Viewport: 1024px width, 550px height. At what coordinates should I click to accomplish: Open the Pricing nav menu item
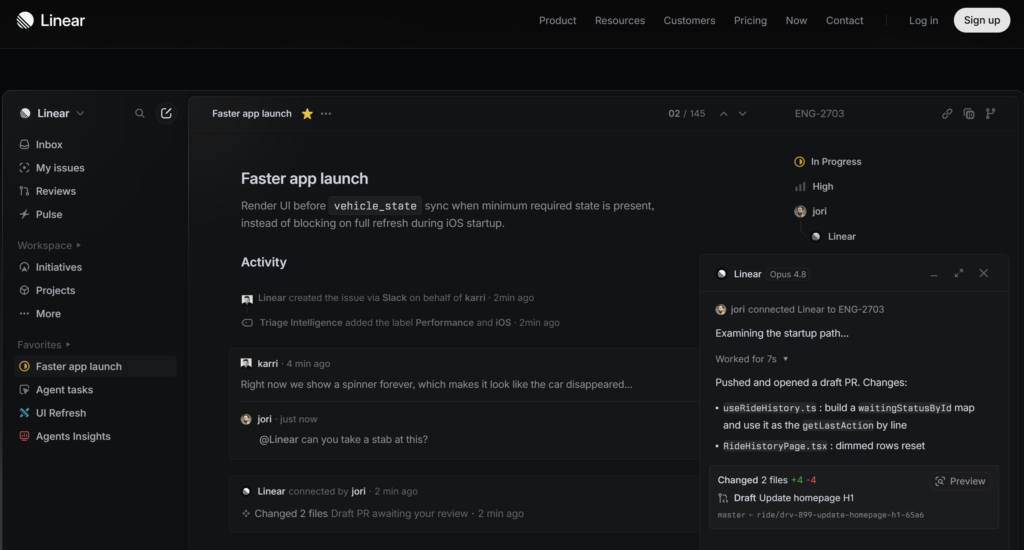point(750,20)
